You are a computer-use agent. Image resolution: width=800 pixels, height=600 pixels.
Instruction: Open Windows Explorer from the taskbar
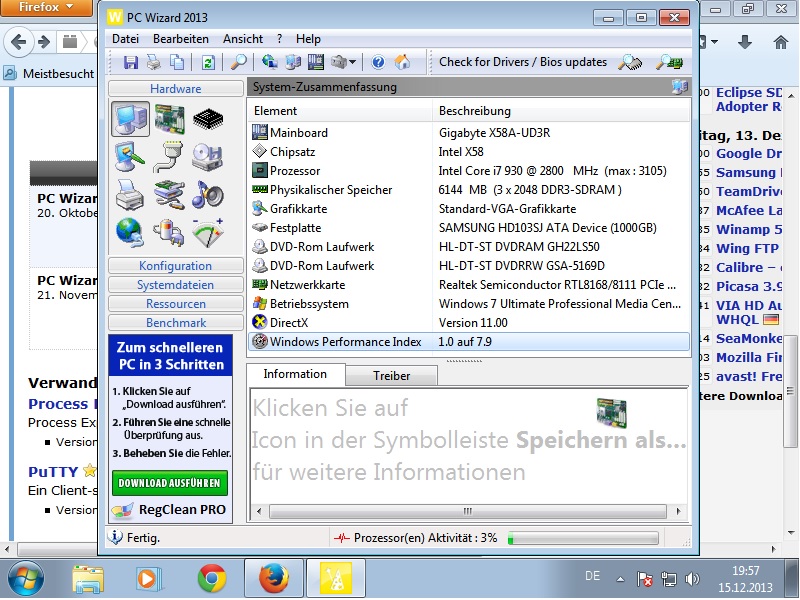(x=88, y=579)
